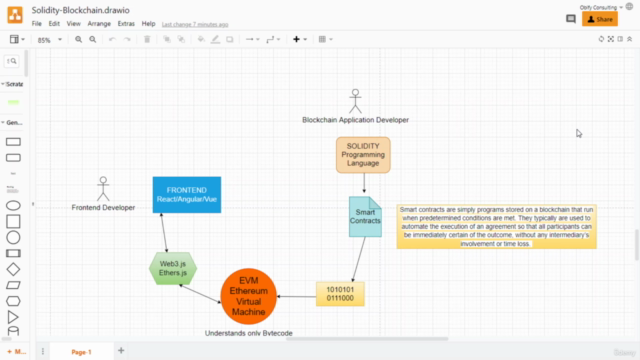The image size is (640, 360).
Task: Pick the Ellipse shape in the sidebar
Action: pyautogui.click(x=13, y=205)
